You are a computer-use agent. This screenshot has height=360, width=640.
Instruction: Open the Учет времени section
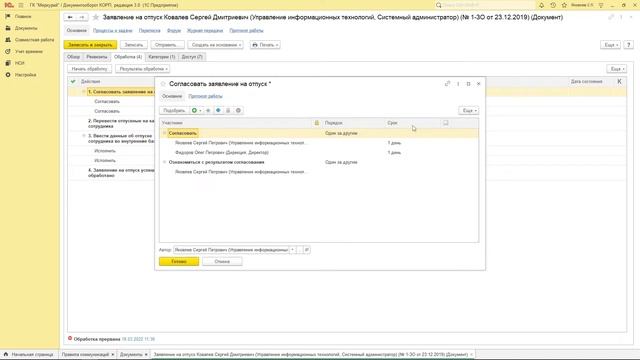[x=30, y=52]
